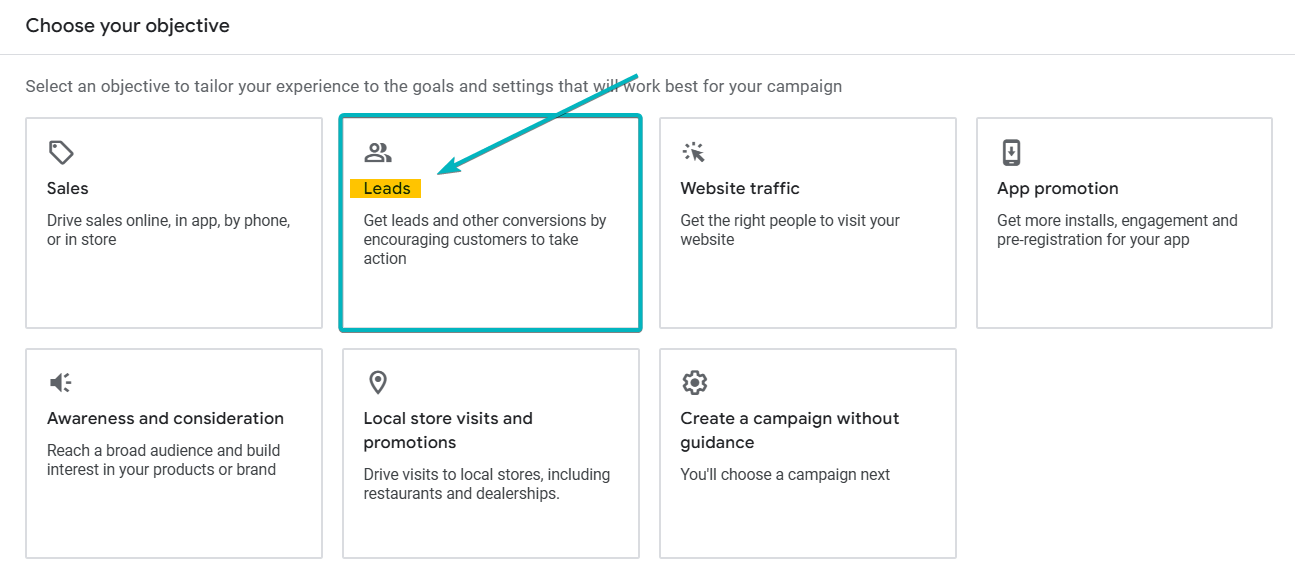Viewport: 1295px width, 574px height.
Task: Click the Awareness megaphone icon
Action: tap(61, 383)
